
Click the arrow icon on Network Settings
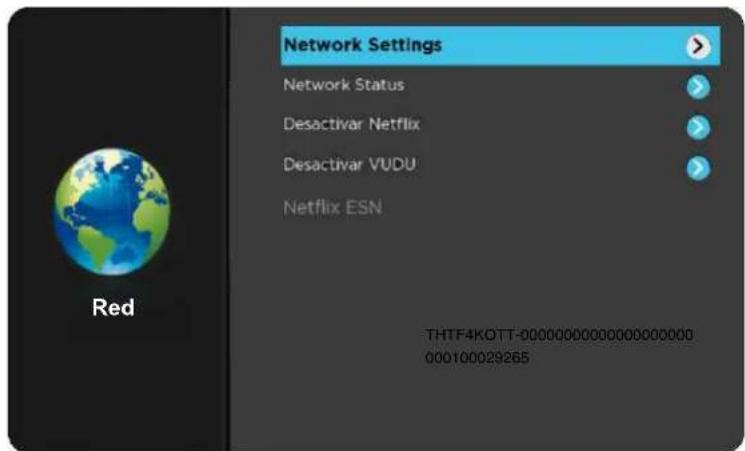pos(700,46)
